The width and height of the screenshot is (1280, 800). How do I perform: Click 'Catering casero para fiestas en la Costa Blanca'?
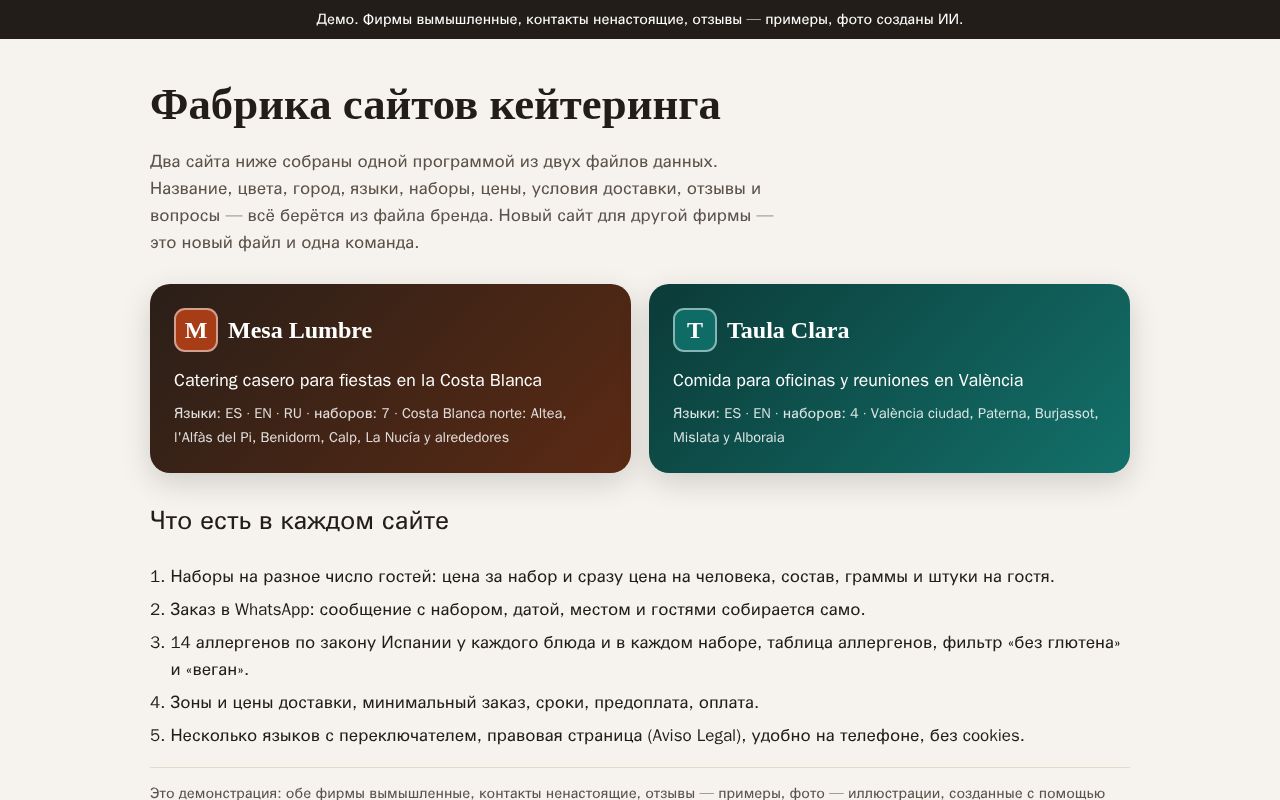[358, 380]
